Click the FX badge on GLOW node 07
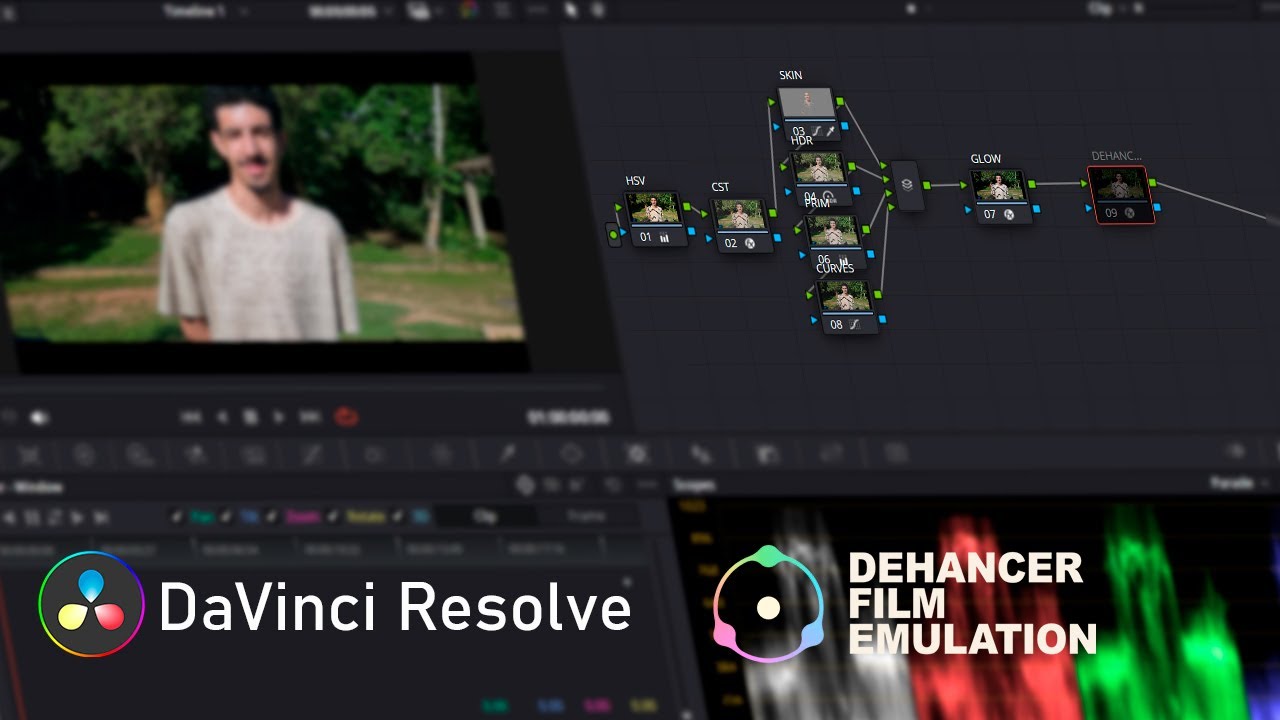 pos(1009,214)
